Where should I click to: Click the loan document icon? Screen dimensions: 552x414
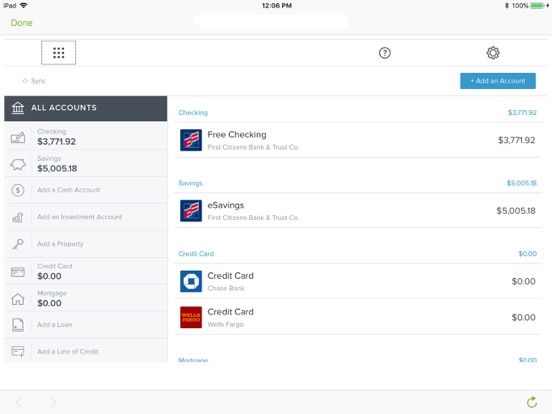(18, 325)
